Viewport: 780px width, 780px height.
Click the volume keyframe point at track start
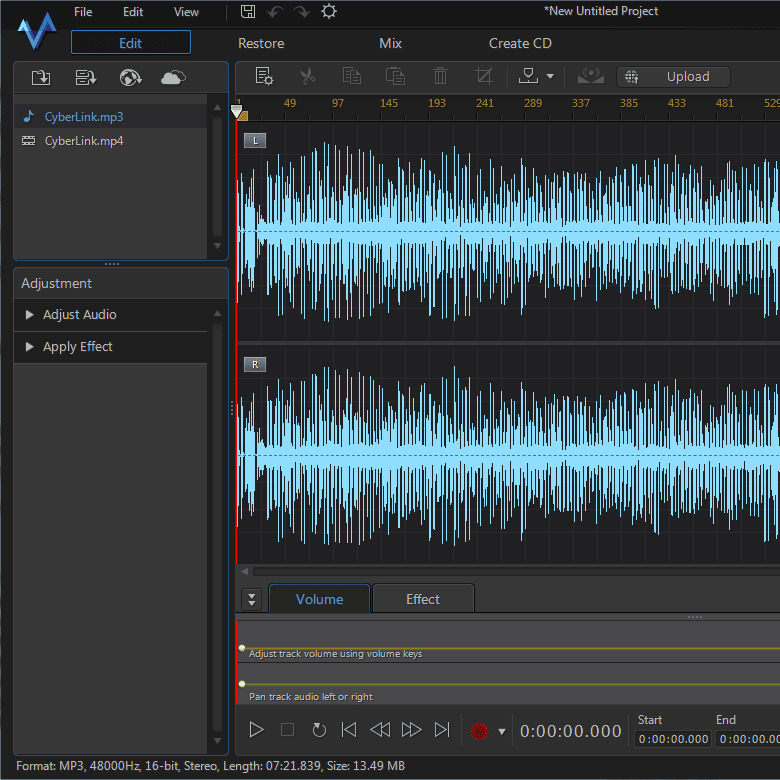click(x=242, y=648)
